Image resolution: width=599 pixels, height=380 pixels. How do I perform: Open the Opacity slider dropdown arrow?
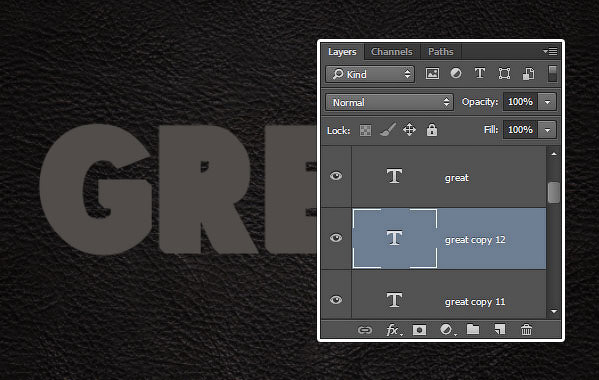pos(547,102)
